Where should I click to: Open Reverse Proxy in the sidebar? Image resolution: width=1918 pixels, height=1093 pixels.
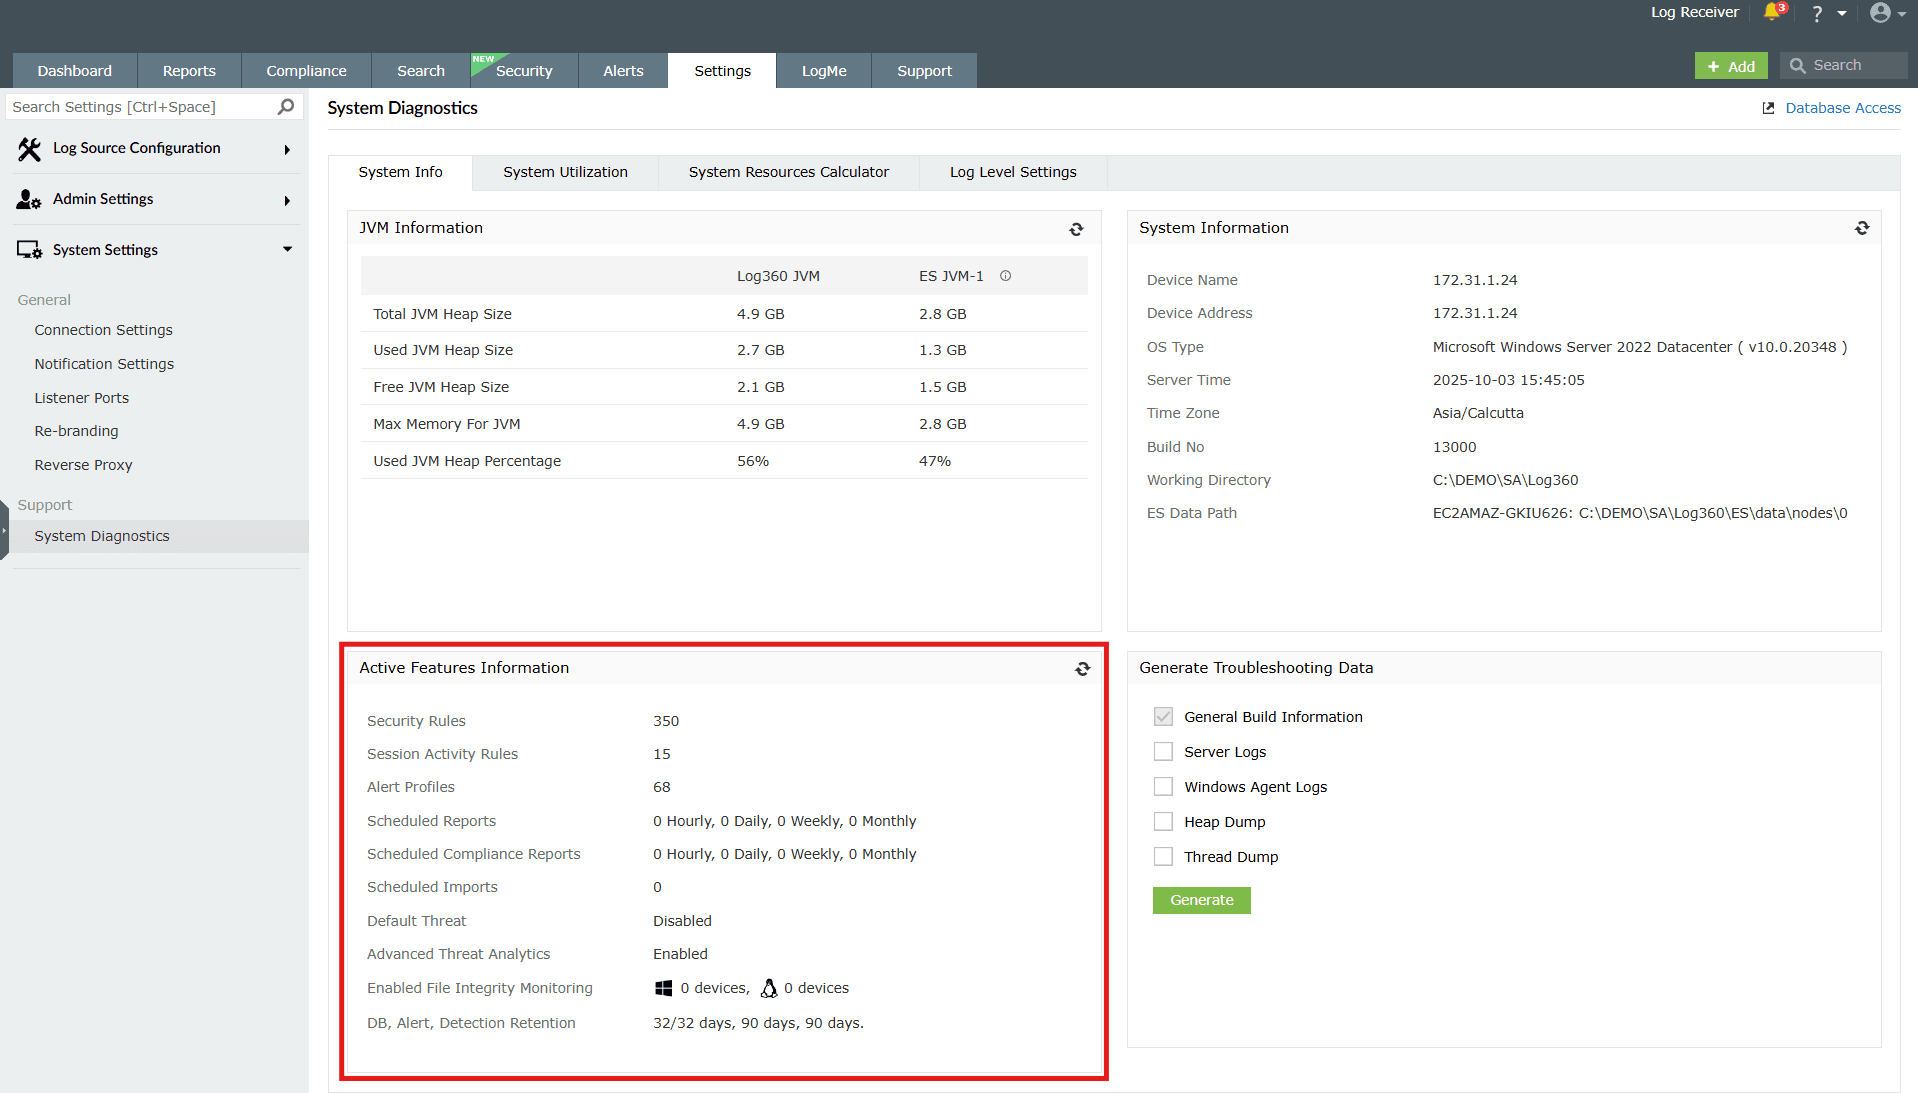83,465
